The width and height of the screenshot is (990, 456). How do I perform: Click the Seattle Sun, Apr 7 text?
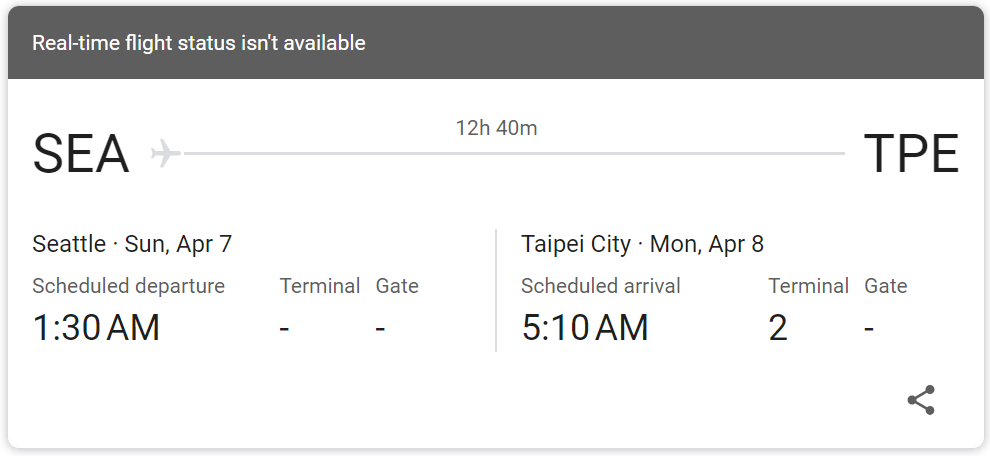(132, 244)
